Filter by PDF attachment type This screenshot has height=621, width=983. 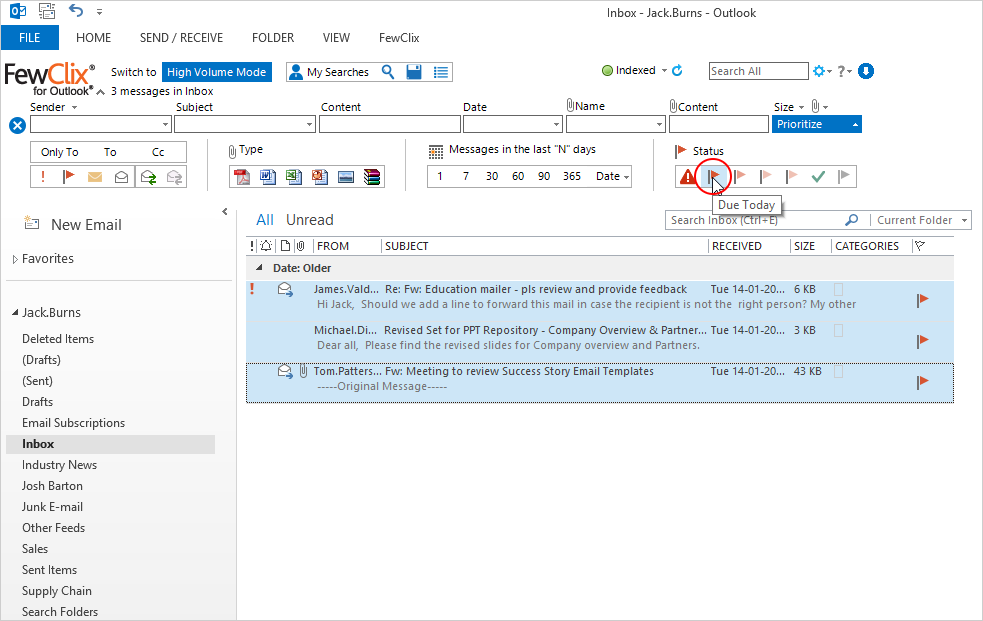(x=241, y=177)
